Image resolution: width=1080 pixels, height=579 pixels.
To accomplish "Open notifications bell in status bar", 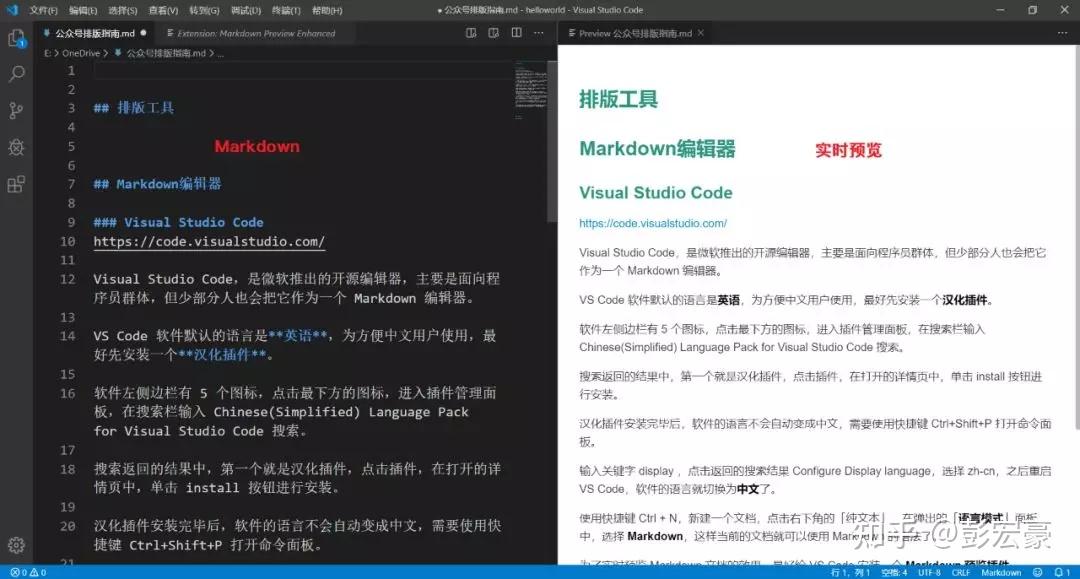I will (1061, 572).
